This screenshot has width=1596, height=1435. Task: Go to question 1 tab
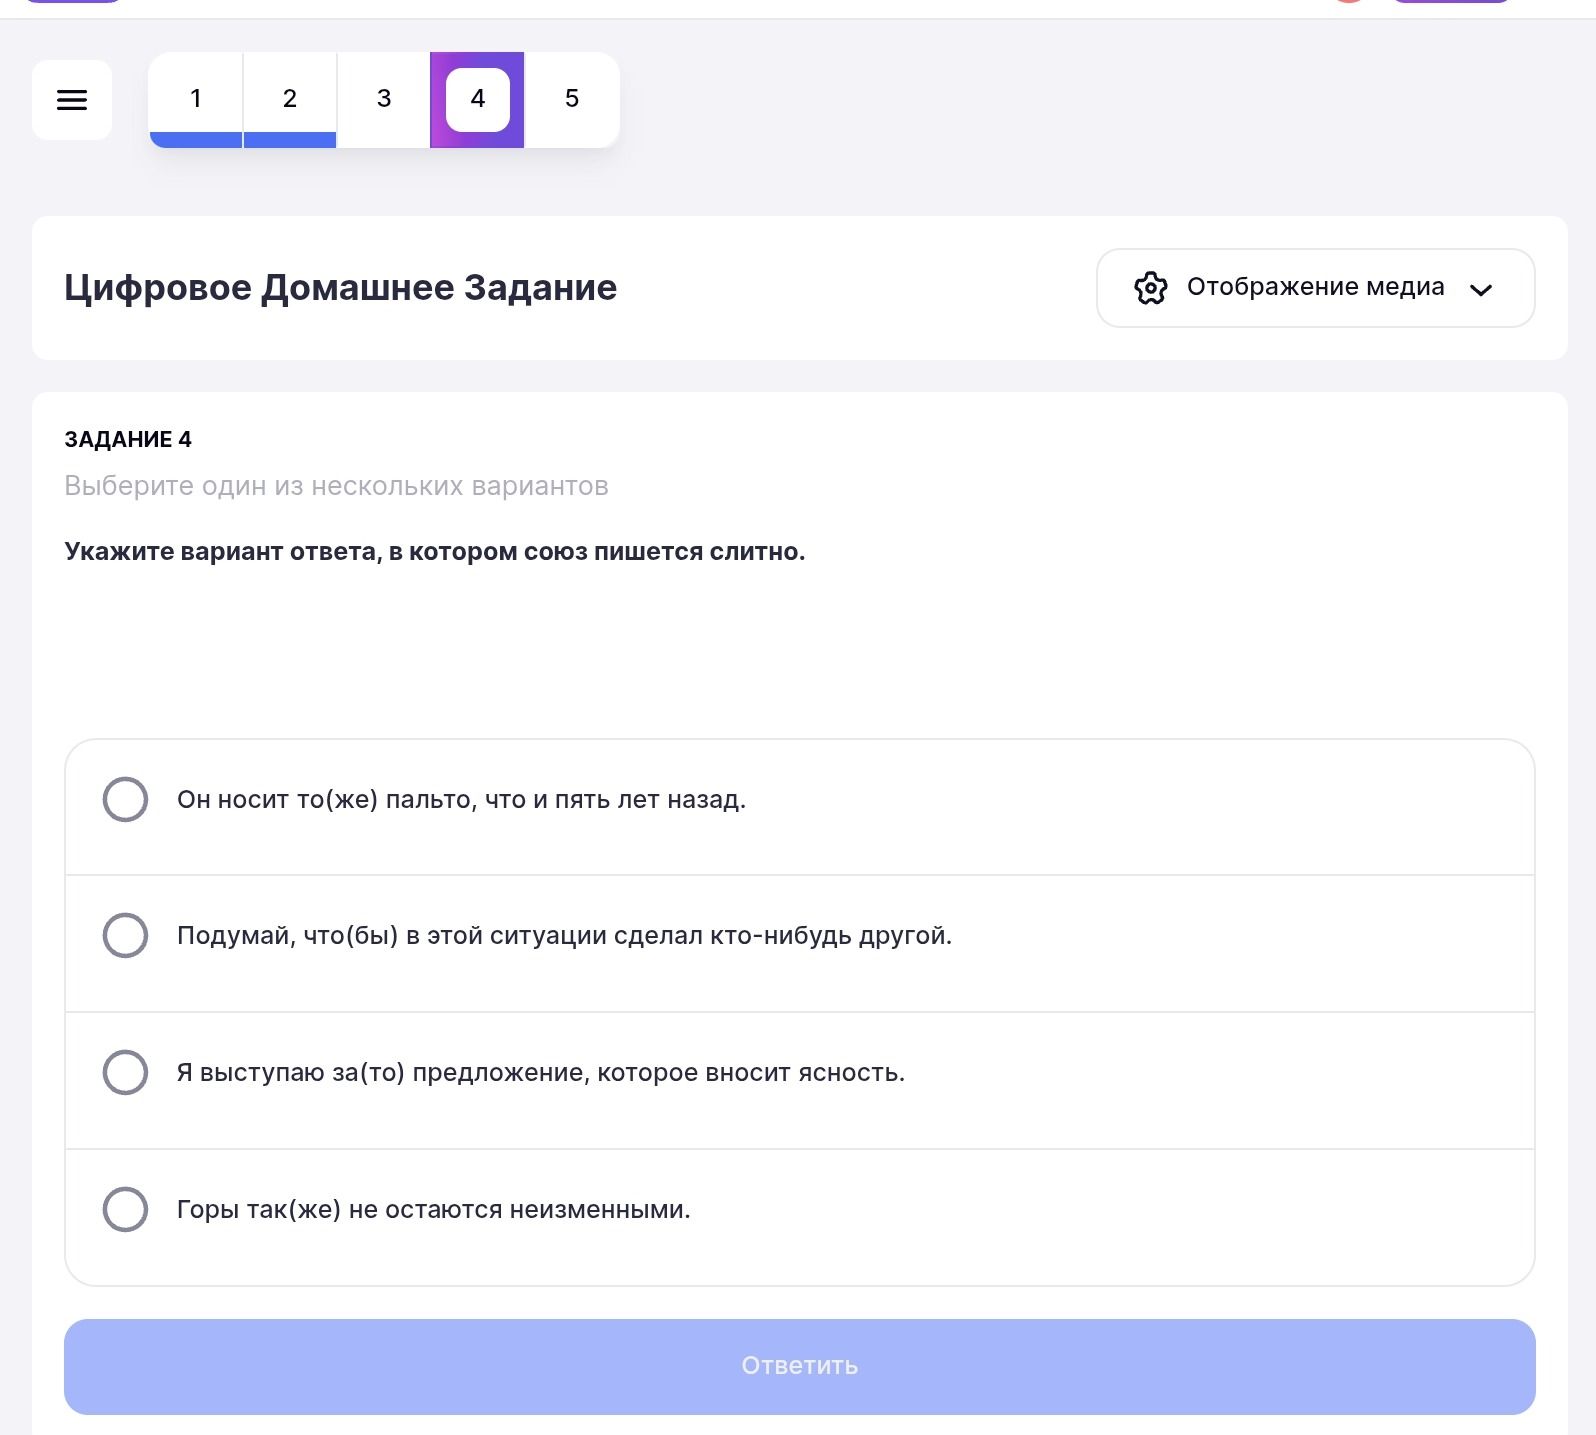196,99
